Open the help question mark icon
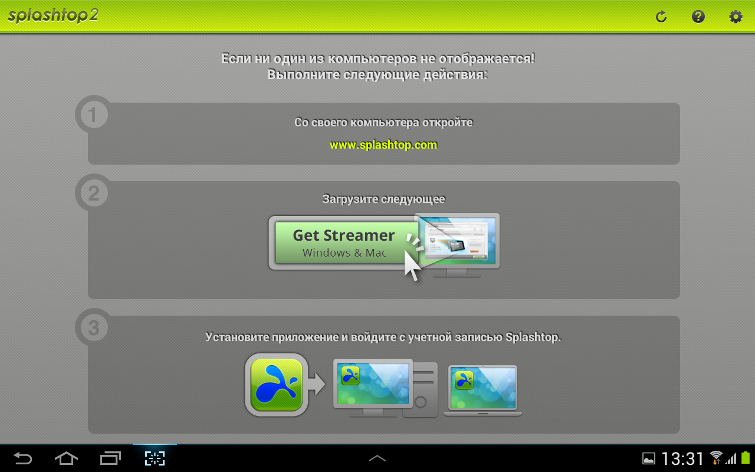755x472 pixels. [x=698, y=17]
